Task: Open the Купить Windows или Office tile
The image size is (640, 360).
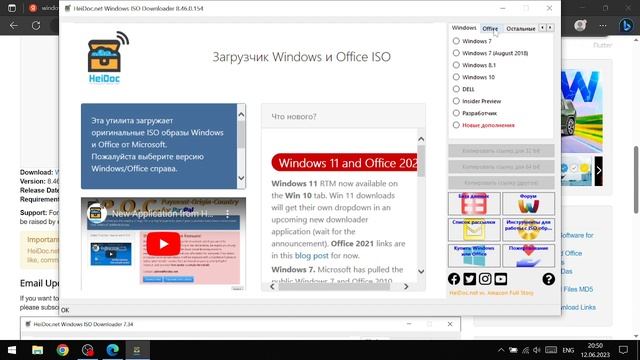Action: point(474,256)
